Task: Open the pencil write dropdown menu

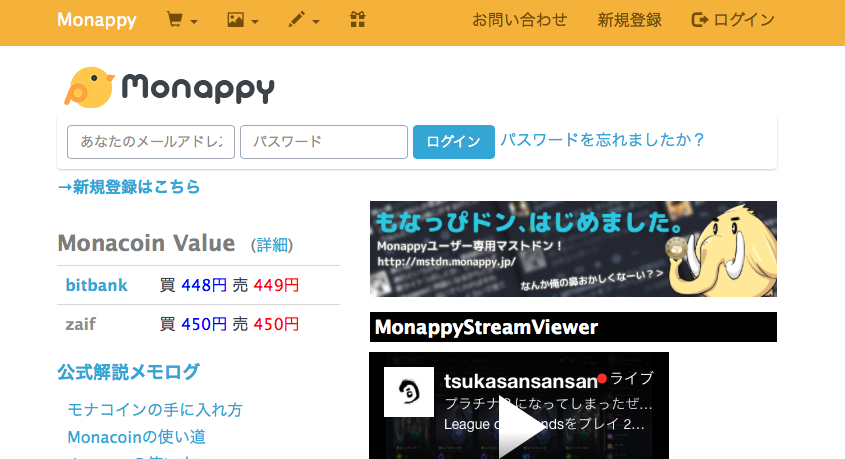Action: tap(303, 20)
